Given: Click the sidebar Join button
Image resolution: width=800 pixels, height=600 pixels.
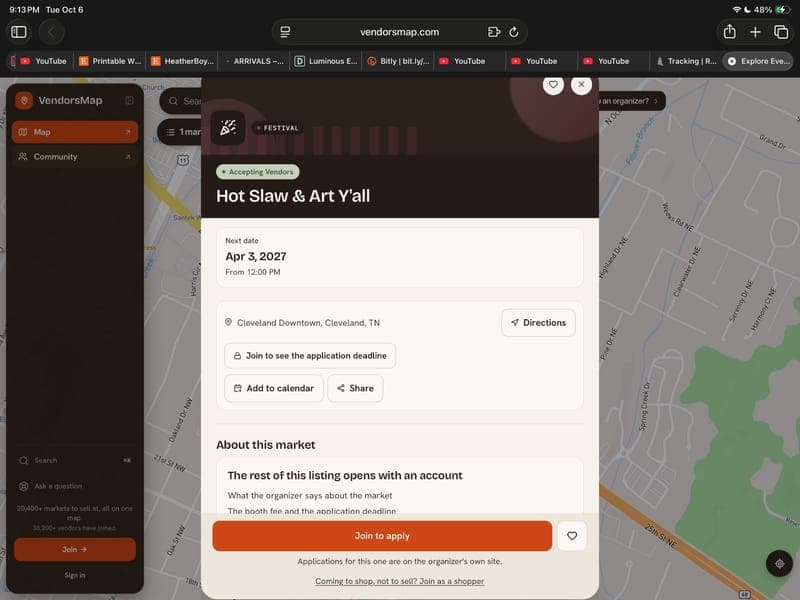Looking at the screenshot, I should pos(75,549).
